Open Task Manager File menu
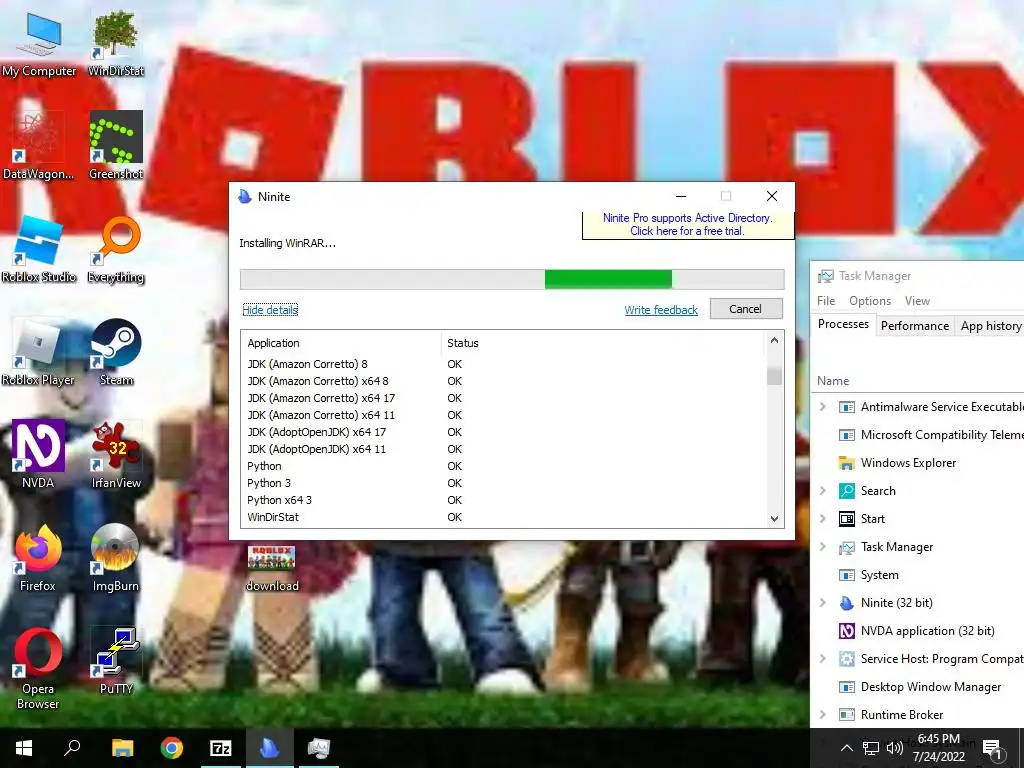 click(825, 300)
